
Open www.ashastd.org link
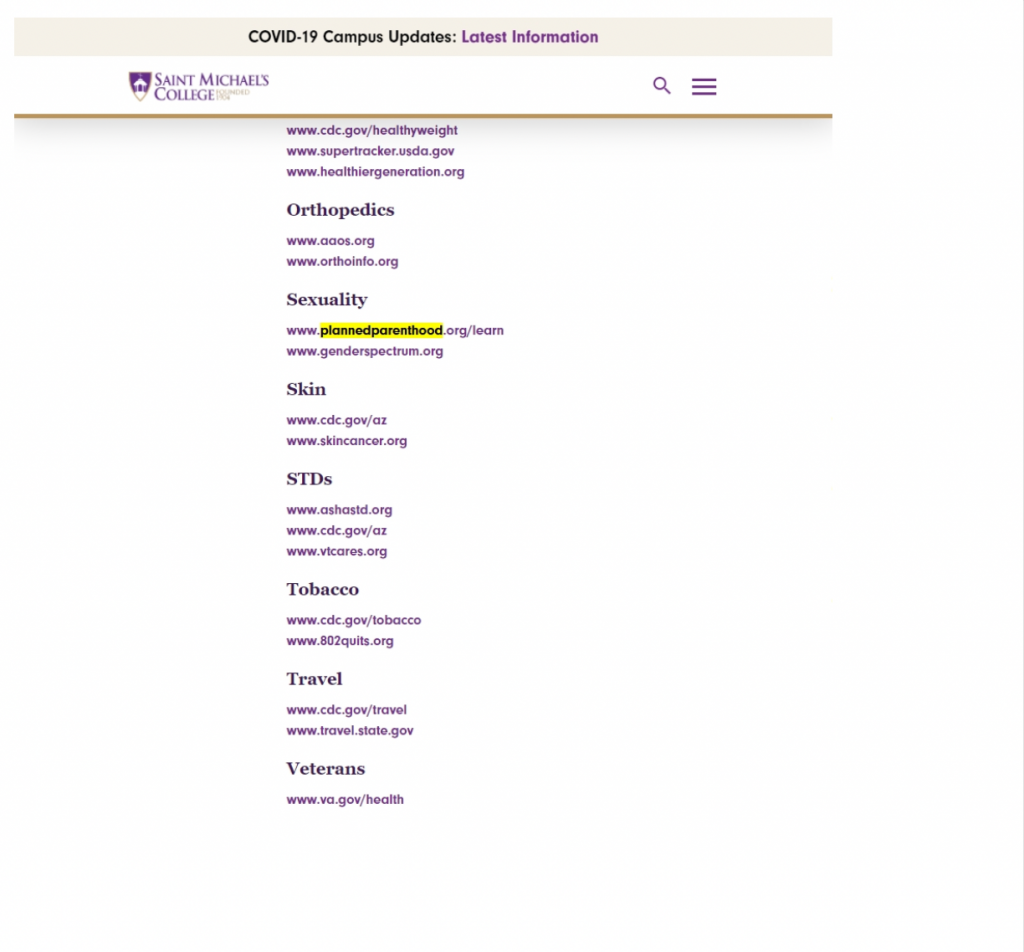click(x=340, y=510)
